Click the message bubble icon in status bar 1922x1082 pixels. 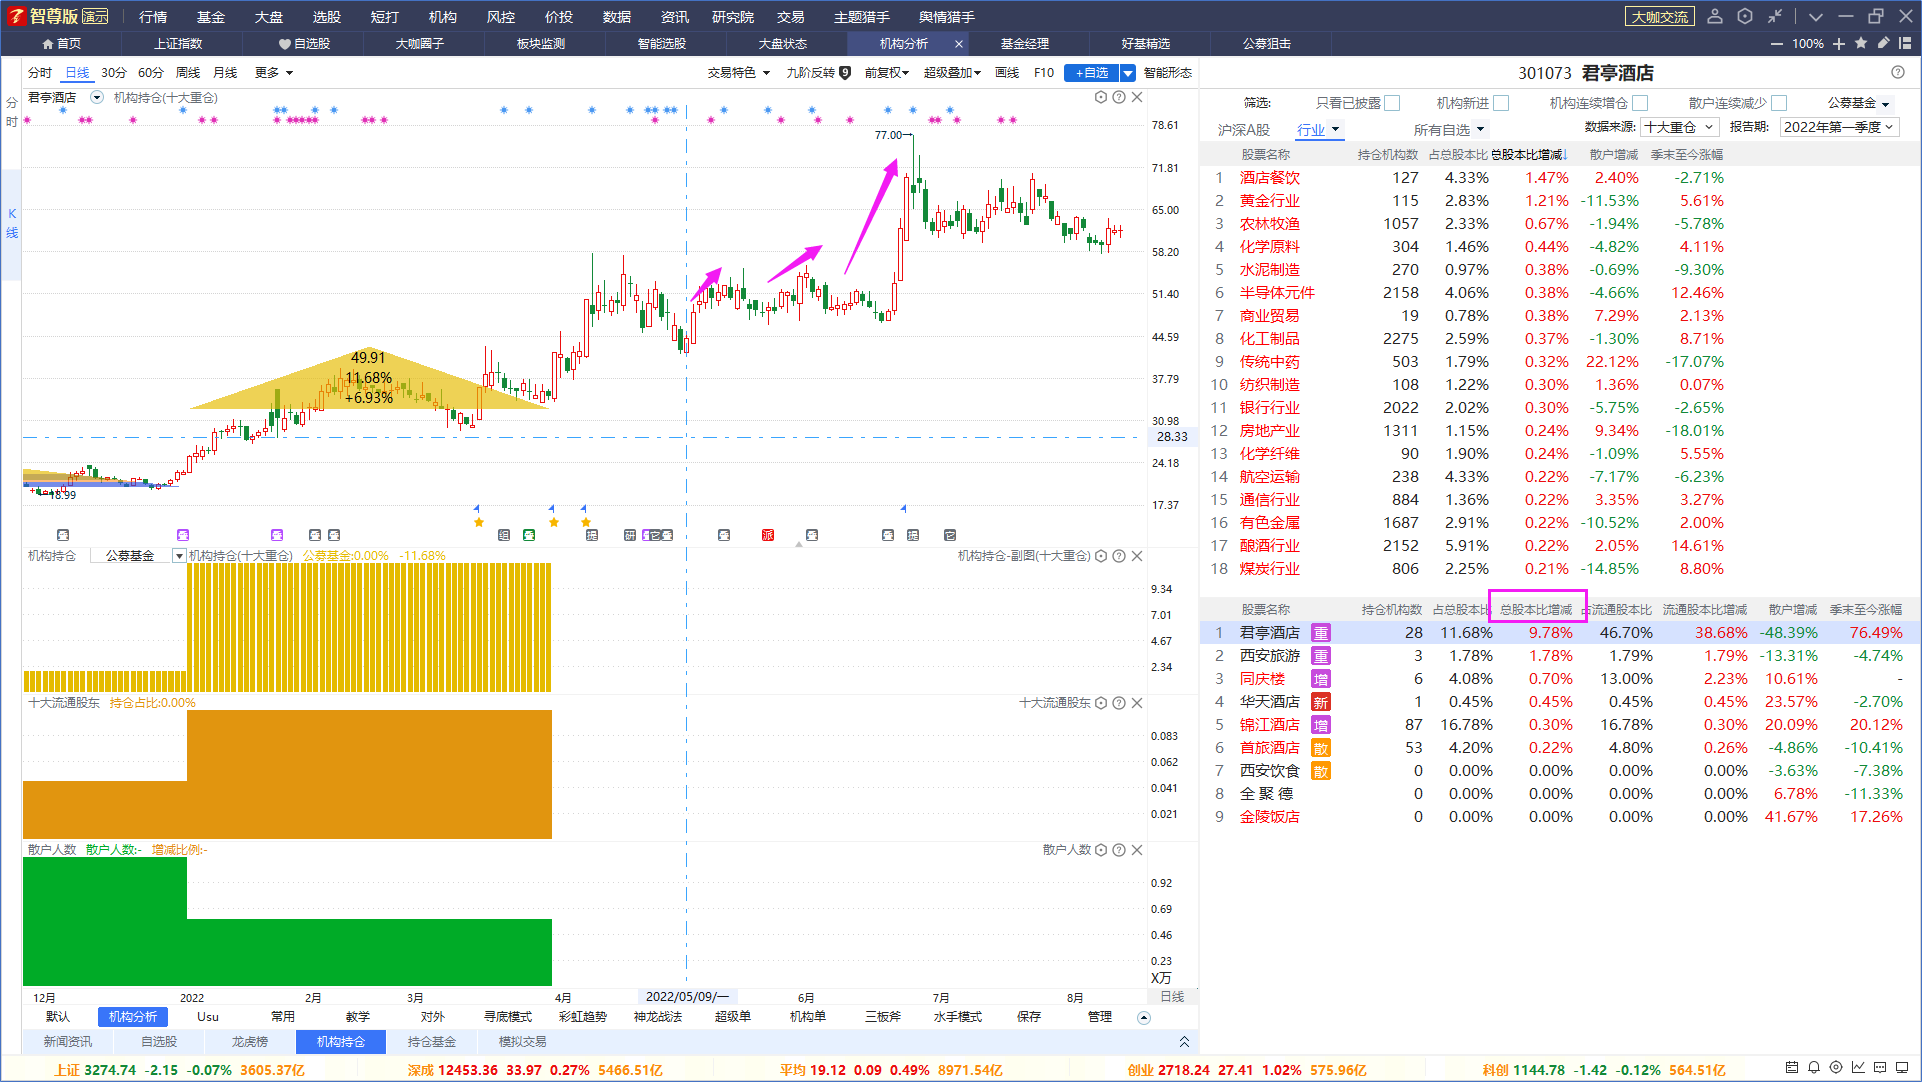click(x=1880, y=1068)
